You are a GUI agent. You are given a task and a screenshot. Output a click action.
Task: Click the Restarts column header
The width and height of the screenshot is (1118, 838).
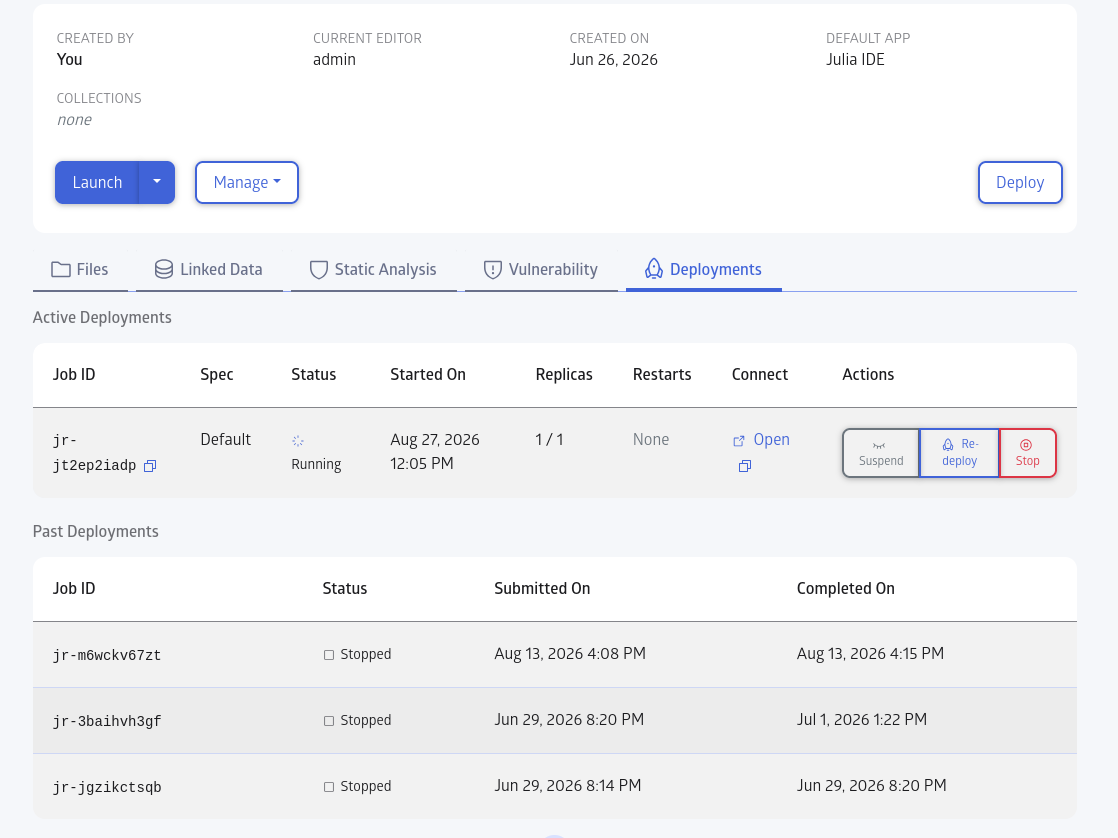tap(662, 374)
